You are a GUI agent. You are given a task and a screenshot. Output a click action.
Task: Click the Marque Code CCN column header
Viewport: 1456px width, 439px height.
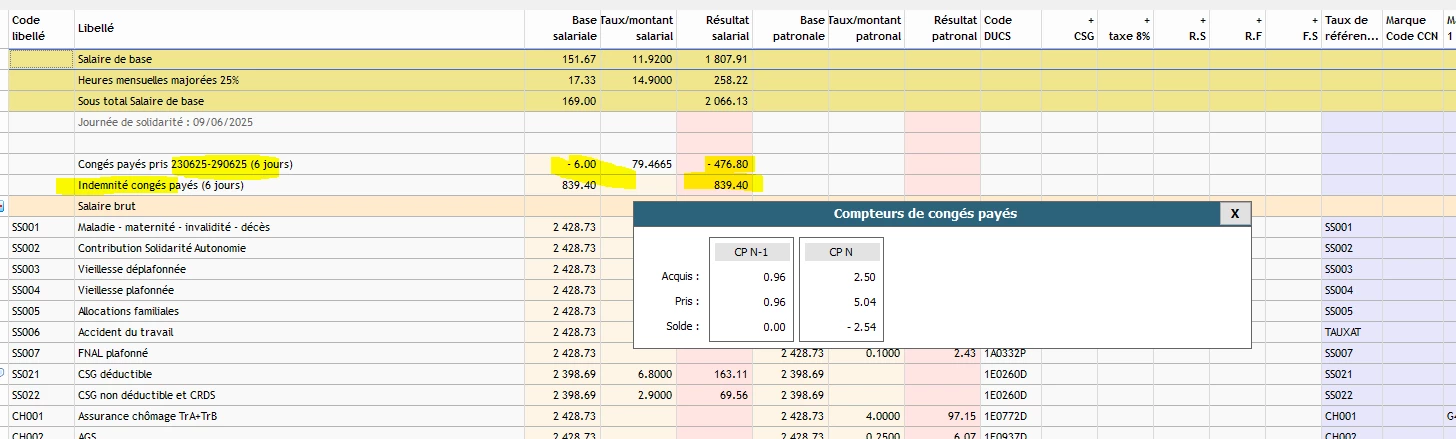coord(1412,27)
